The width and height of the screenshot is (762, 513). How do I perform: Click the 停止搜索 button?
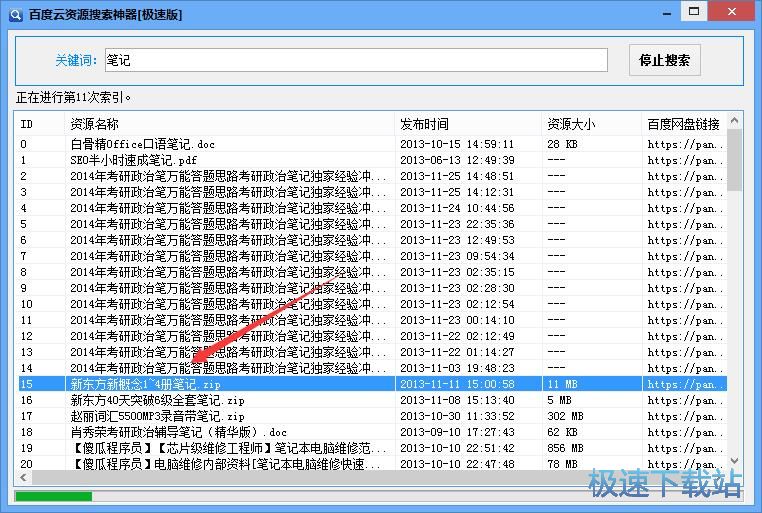coord(664,60)
